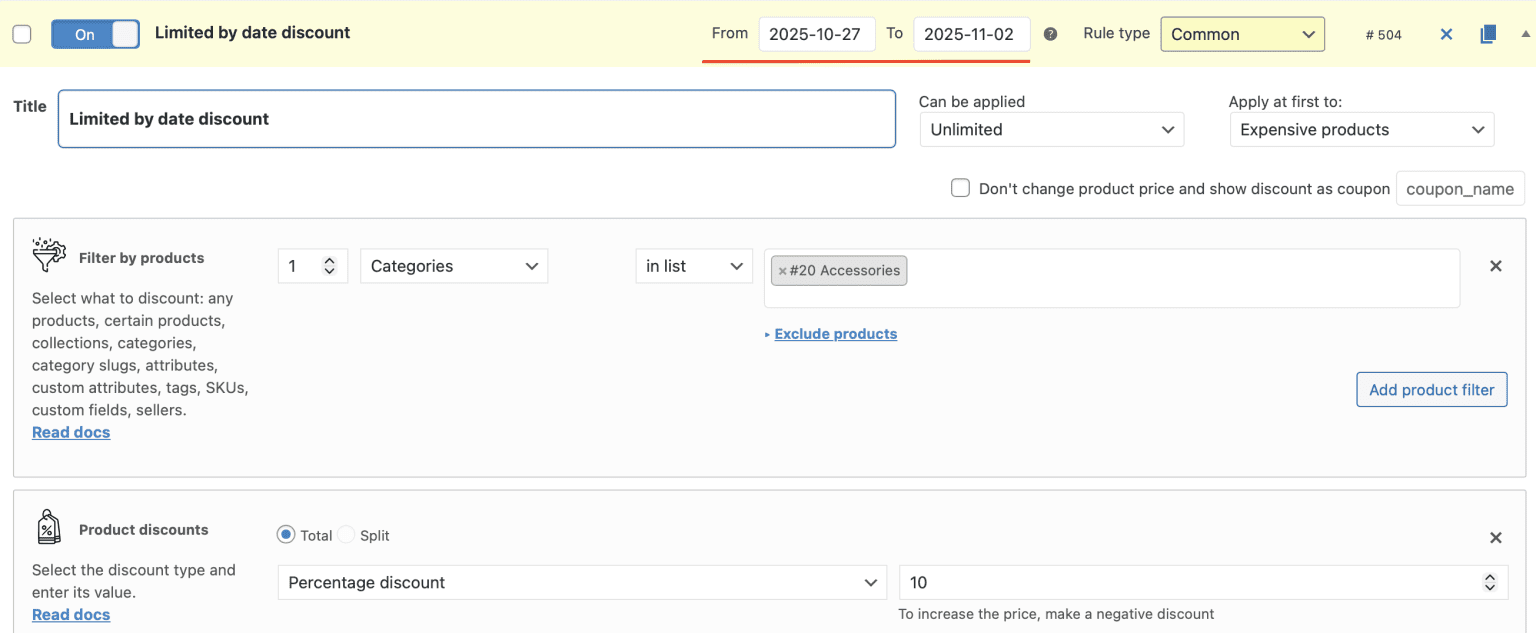This screenshot has width=1536, height=633.
Task: Click the Add product filter button
Action: (1431, 390)
